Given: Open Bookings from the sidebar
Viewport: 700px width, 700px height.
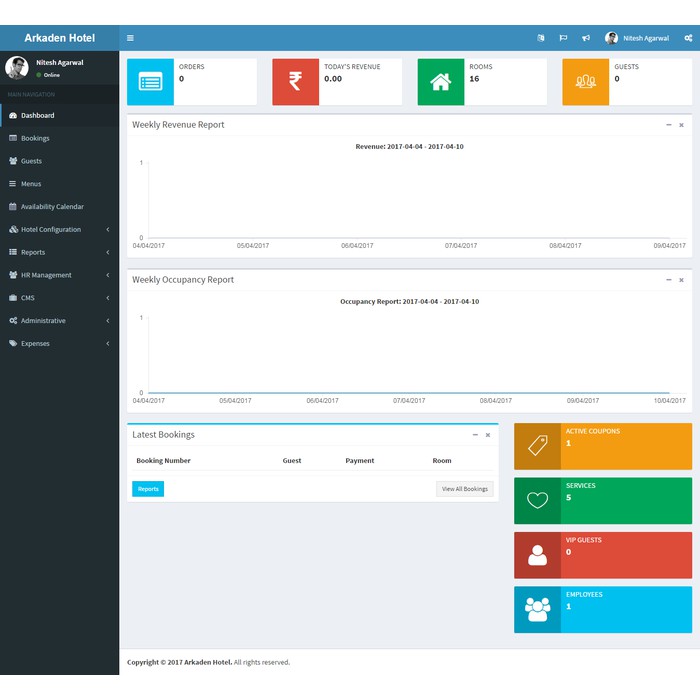Looking at the screenshot, I should pos(35,138).
